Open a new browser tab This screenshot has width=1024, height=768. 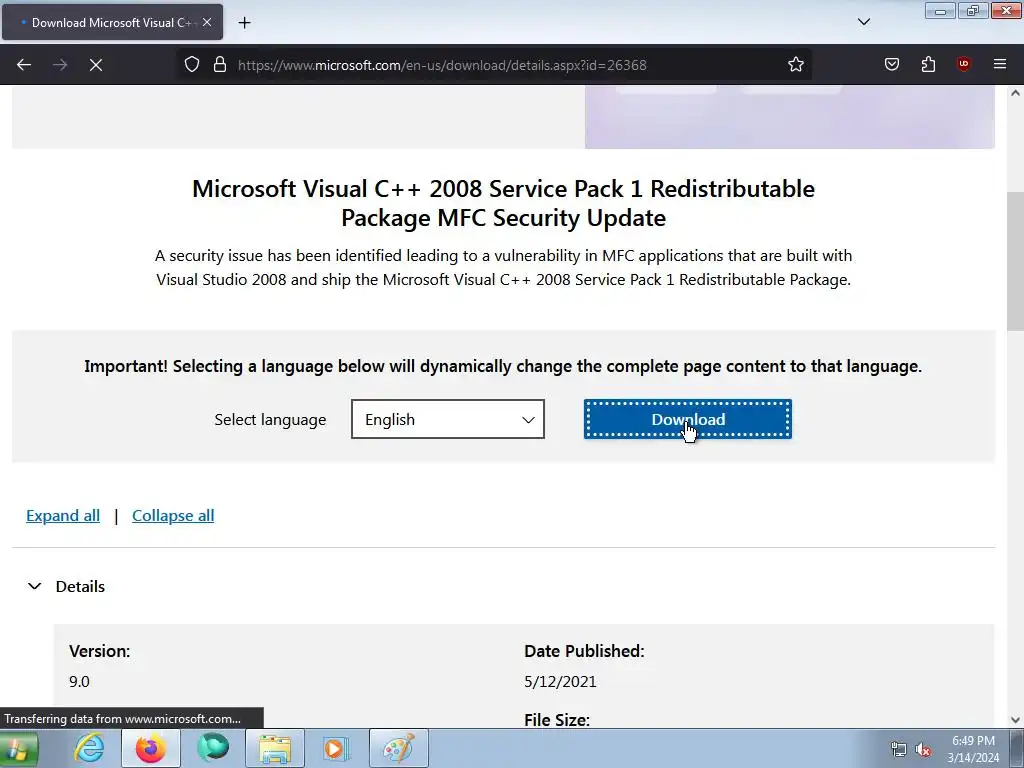pos(244,23)
